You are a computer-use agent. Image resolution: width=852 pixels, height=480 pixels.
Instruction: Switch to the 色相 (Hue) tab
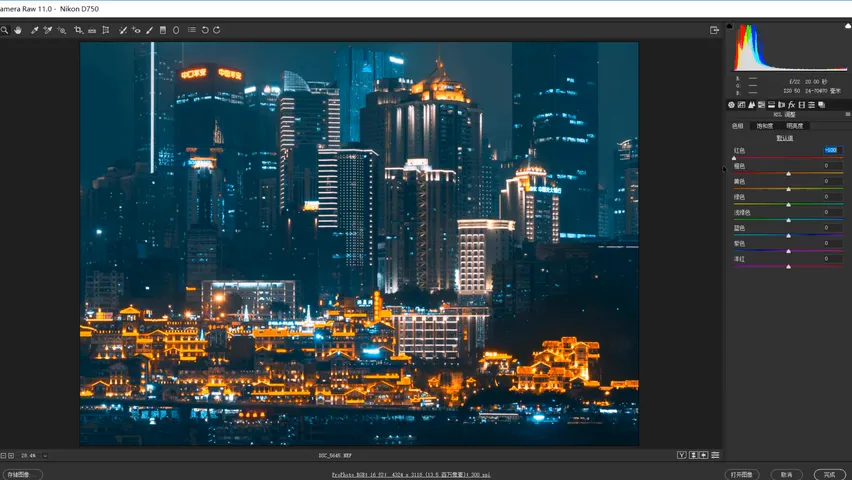click(x=737, y=126)
